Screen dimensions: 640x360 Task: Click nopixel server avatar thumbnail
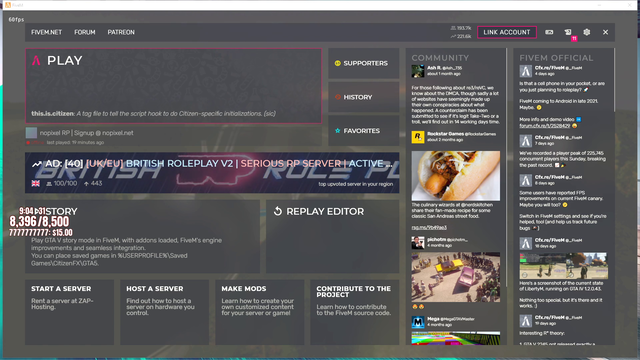point(31,133)
